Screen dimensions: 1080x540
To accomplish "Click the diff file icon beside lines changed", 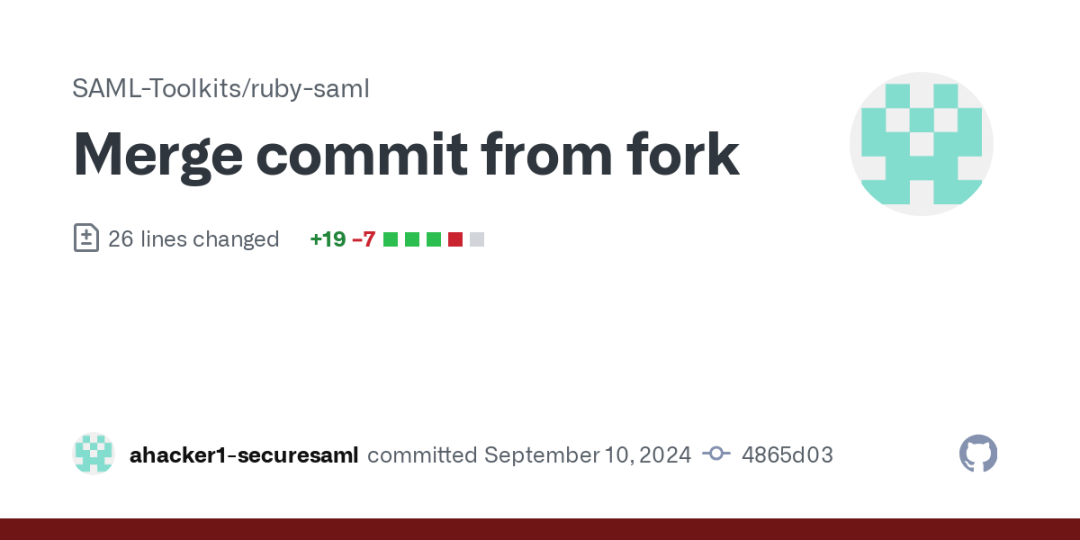I will 86,238.
